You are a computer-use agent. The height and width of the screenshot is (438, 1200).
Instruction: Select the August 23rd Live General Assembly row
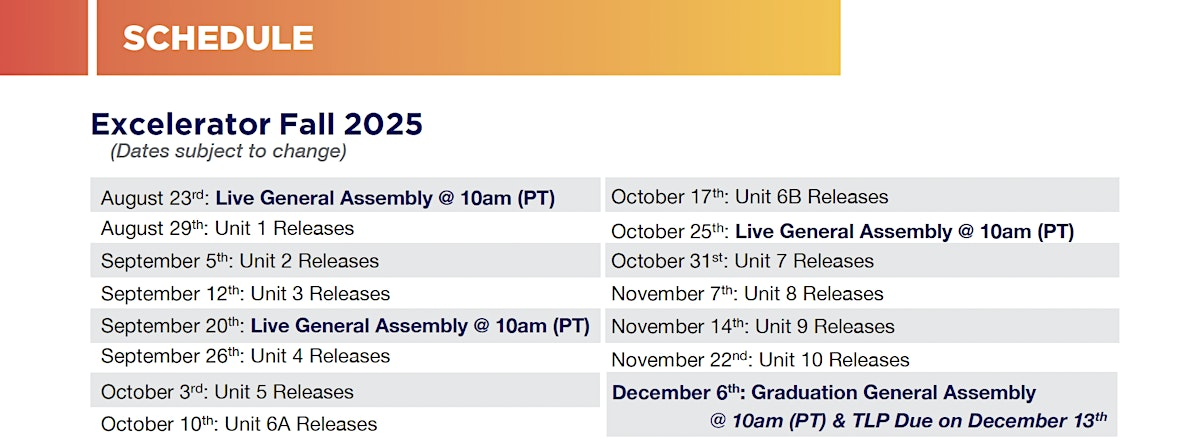pyautogui.click(x=345, y=197)
